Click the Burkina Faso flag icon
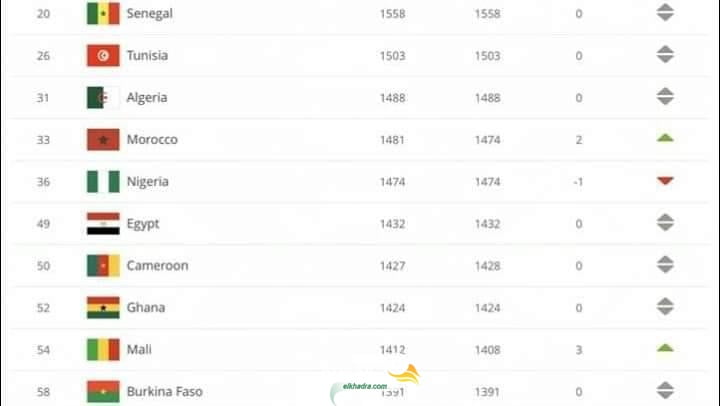Image resolution: width=720 pixels, height=406 pixels. coord(103,392)
